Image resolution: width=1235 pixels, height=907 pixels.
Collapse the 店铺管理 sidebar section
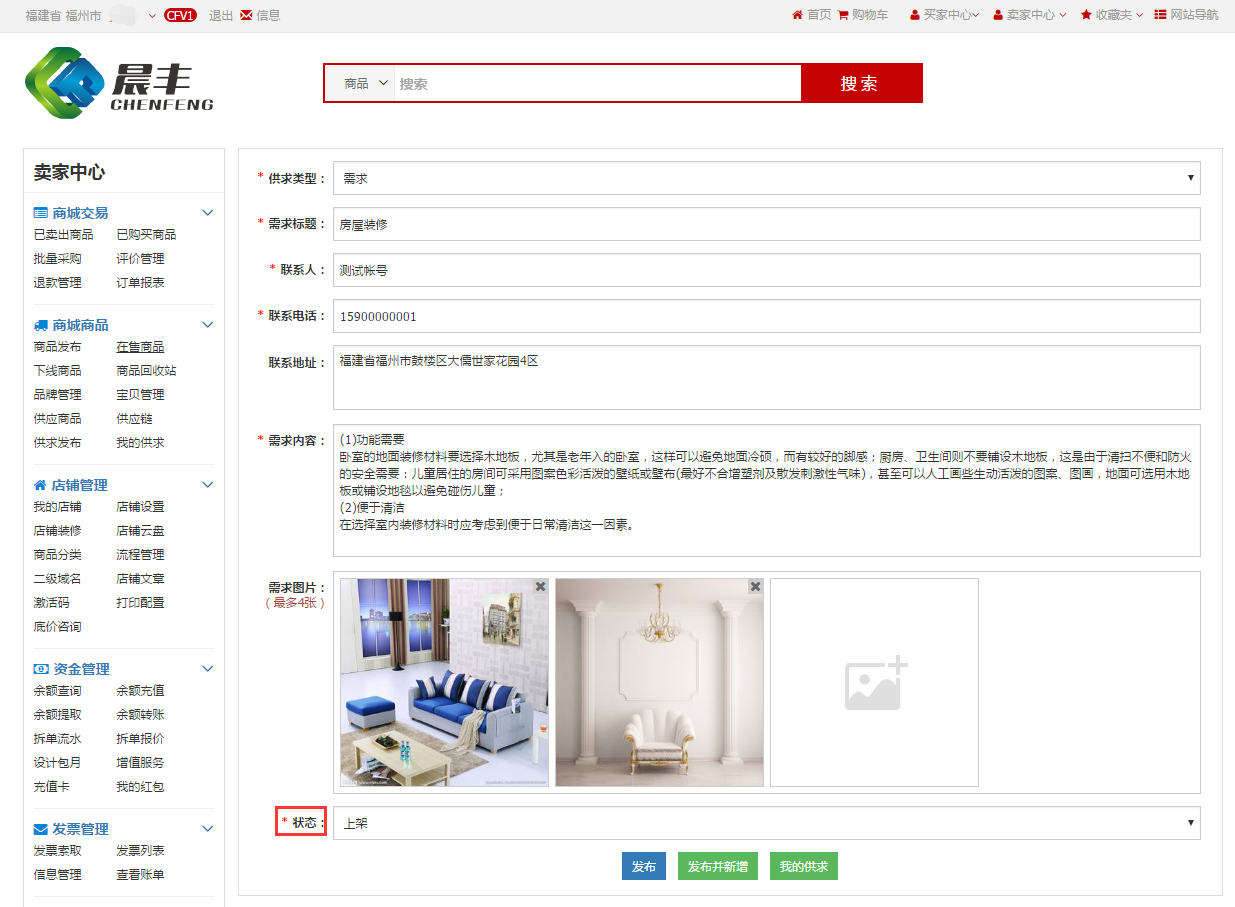point(208,485)
